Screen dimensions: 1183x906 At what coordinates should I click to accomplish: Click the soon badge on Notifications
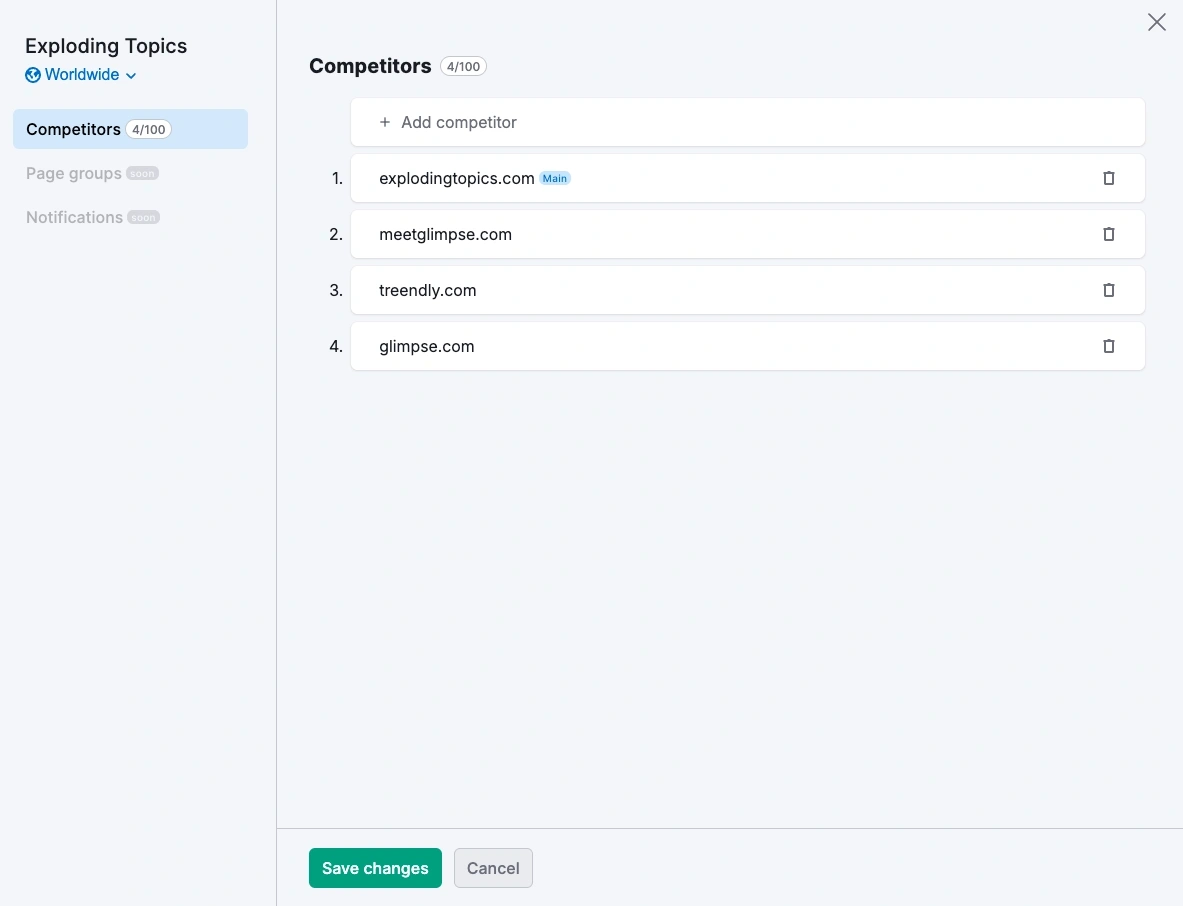(x=144, y=217)
